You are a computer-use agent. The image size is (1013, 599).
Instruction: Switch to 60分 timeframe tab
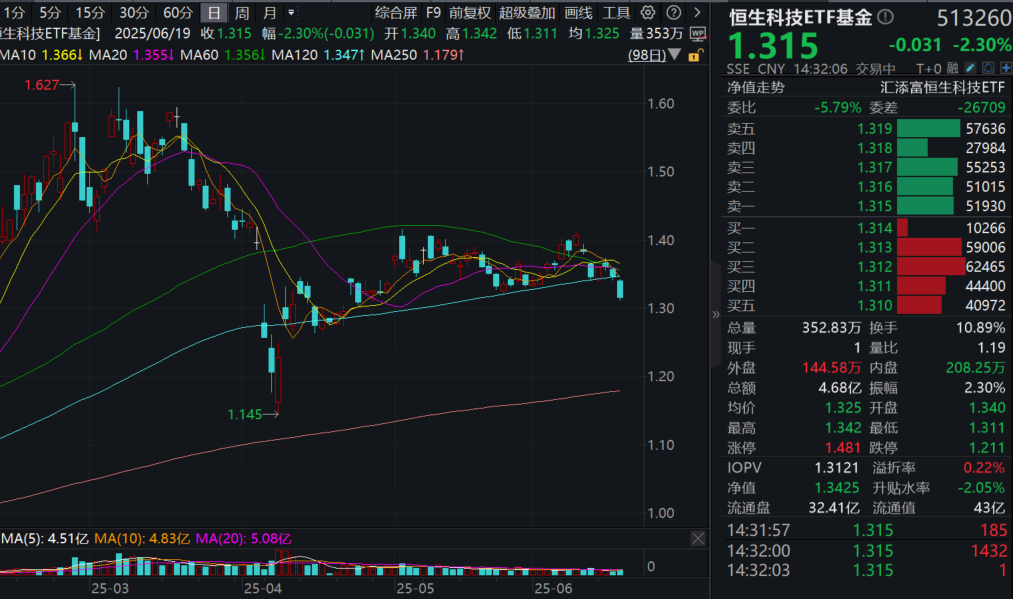178,13
